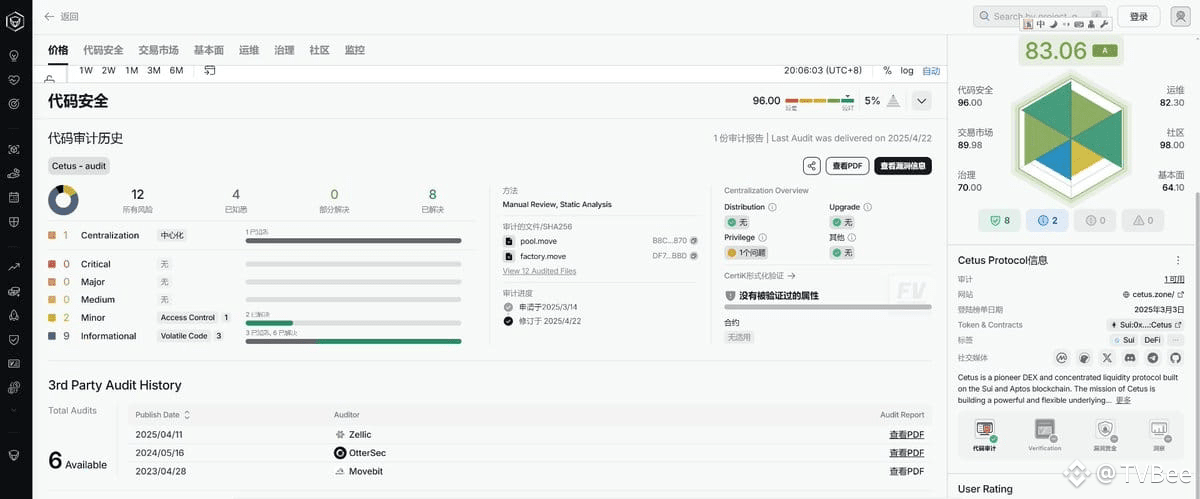Open the GitHub social media icon
The image size is (1200, 499).
click(x=1176, y=357)
